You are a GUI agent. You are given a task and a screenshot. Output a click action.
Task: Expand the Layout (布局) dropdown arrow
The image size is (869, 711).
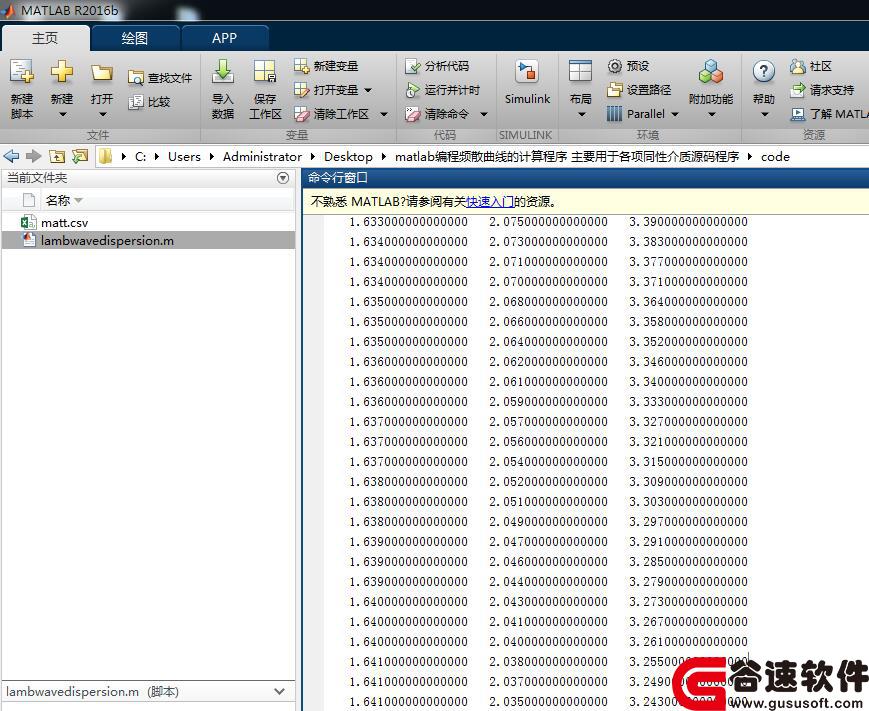(581, 115)
